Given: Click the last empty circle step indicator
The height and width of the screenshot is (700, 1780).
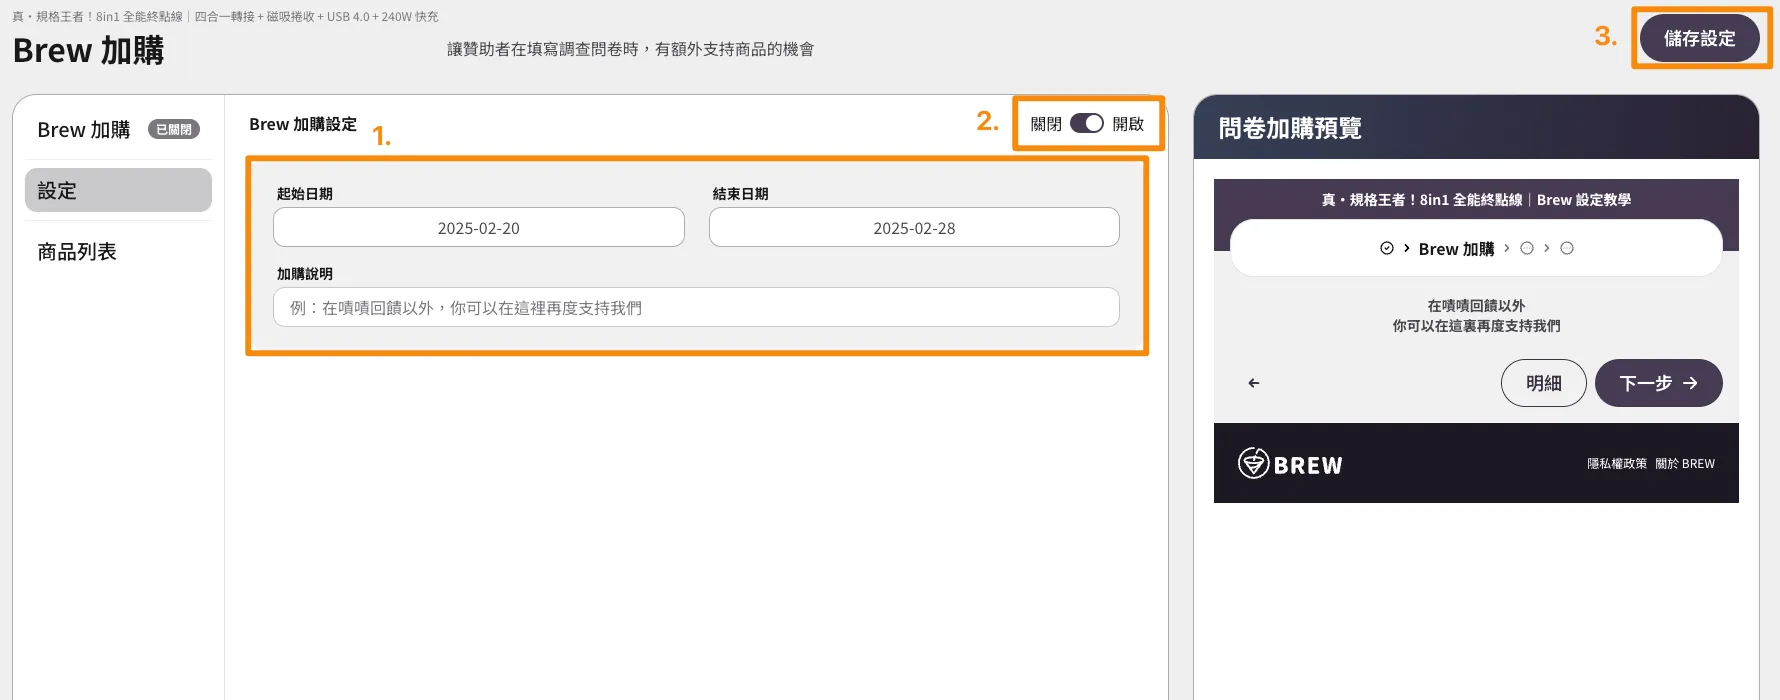Looking at the screenshot, I should [x=1567, y=248].
